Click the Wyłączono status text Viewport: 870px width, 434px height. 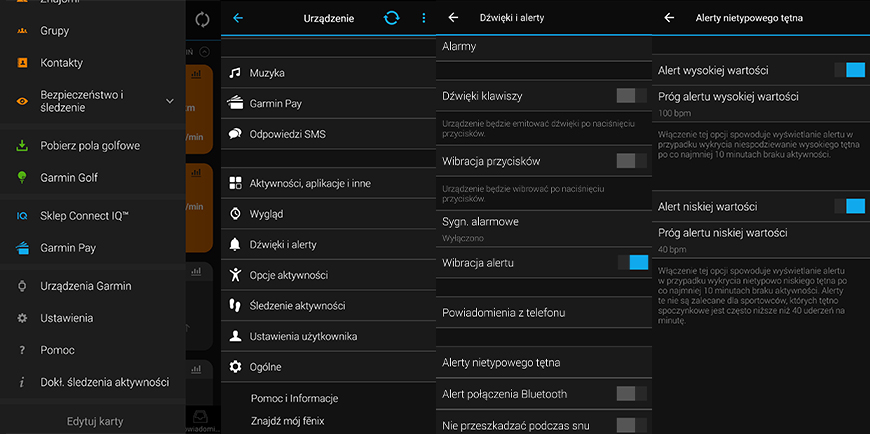coord(463,239)
